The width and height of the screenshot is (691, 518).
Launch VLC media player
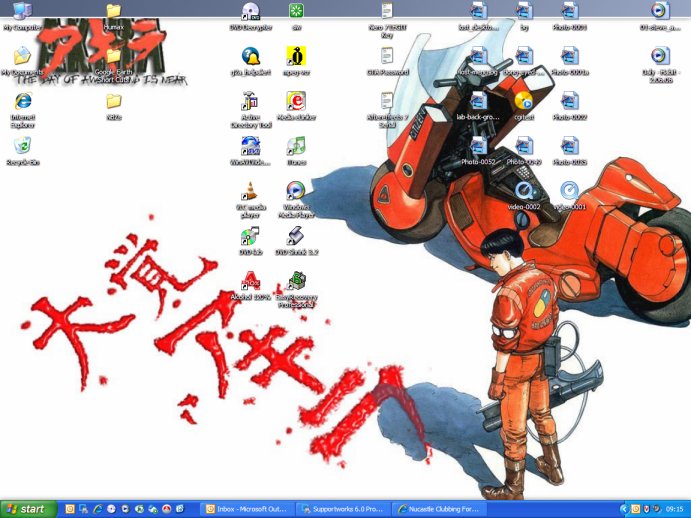click(x=250, y=192)
